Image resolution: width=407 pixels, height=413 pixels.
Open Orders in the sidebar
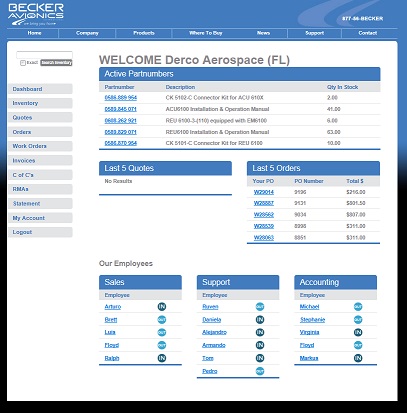40,132
